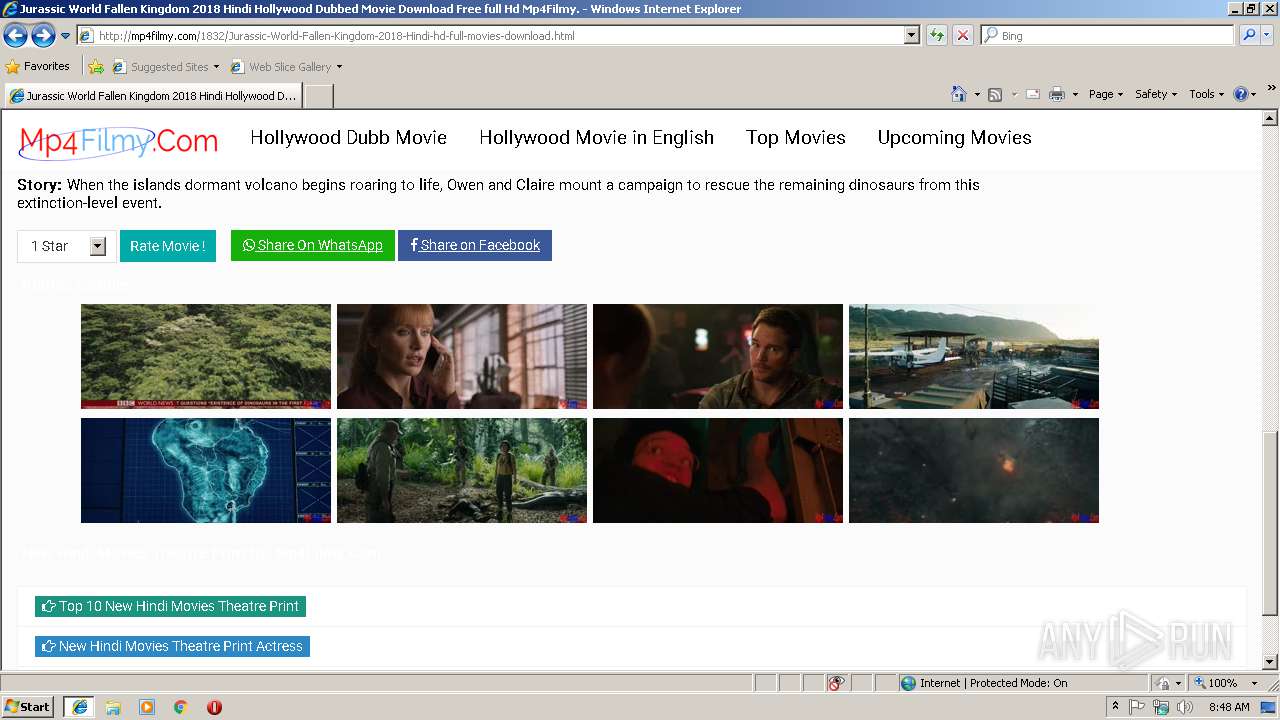1280x720 pixels.
Task: Open the woman on phone screenshot thumbnail
Action: (x=462, y=357)
